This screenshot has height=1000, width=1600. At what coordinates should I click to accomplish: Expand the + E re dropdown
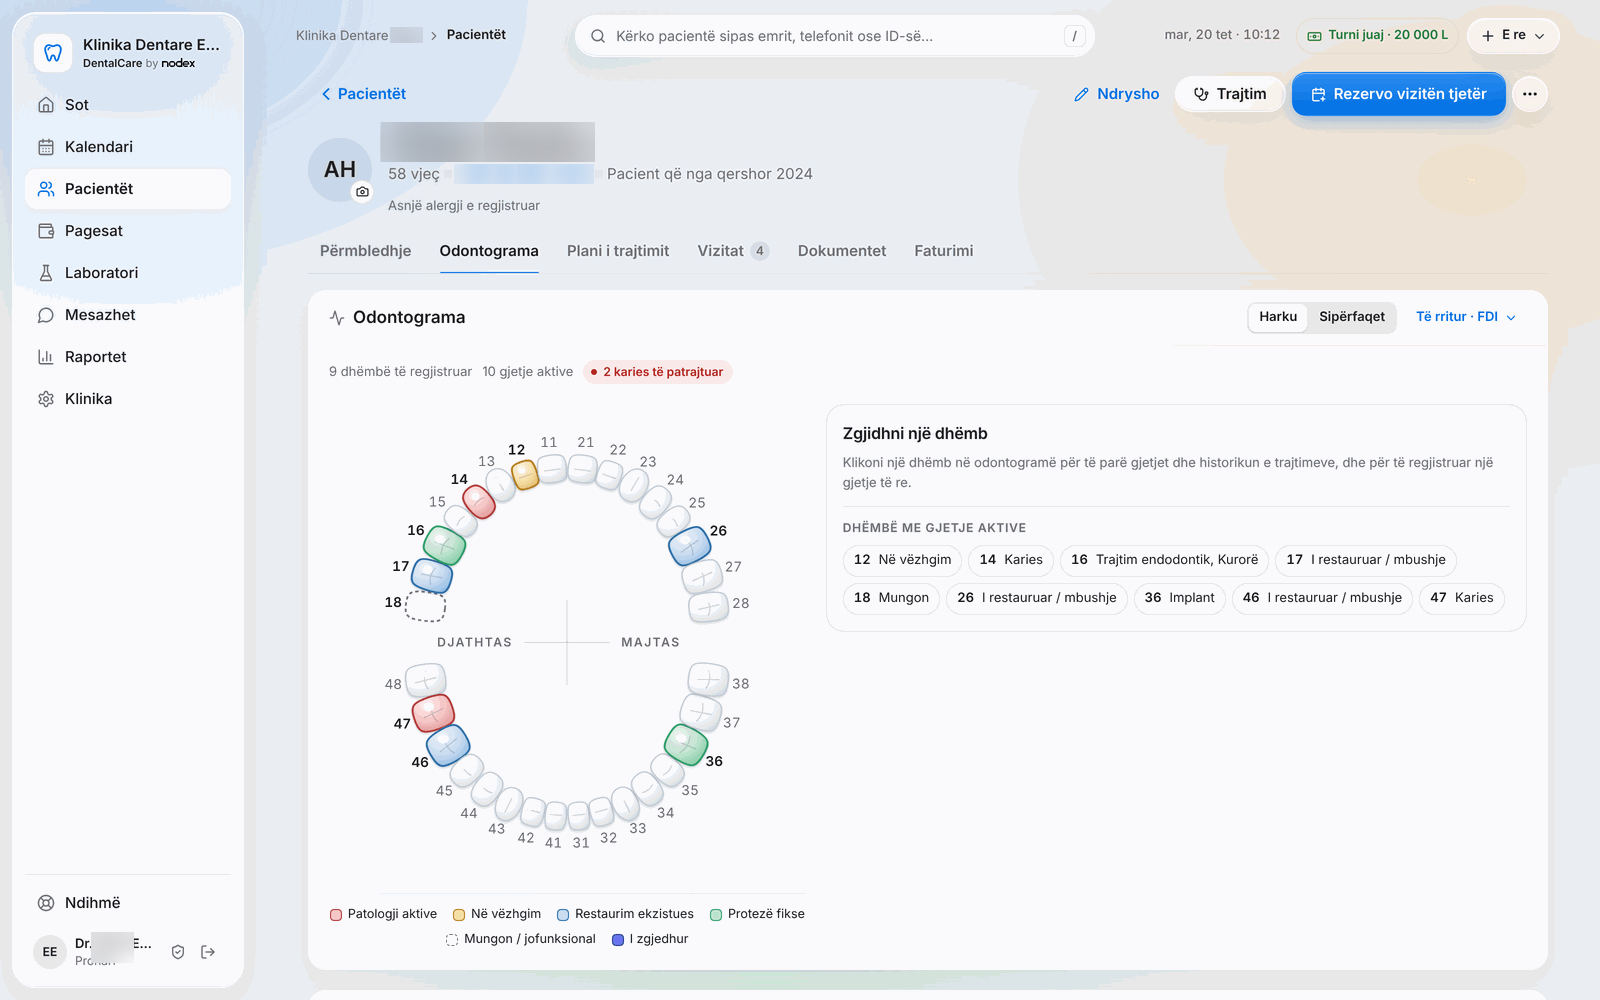1513,35
